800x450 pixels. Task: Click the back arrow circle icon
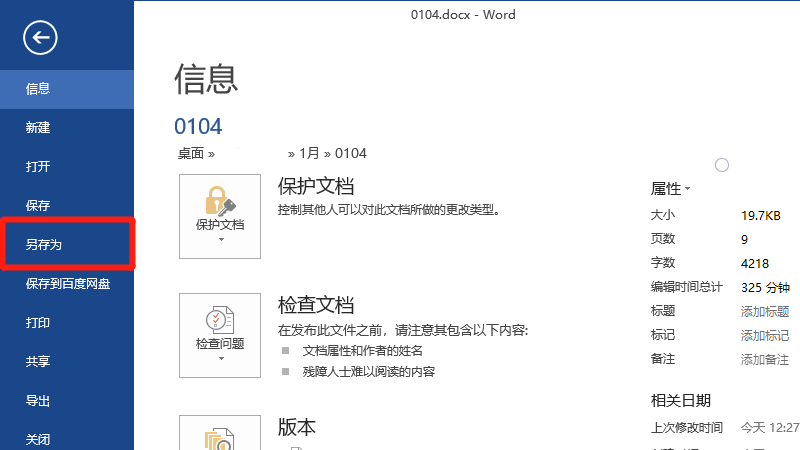coord(41,38)
